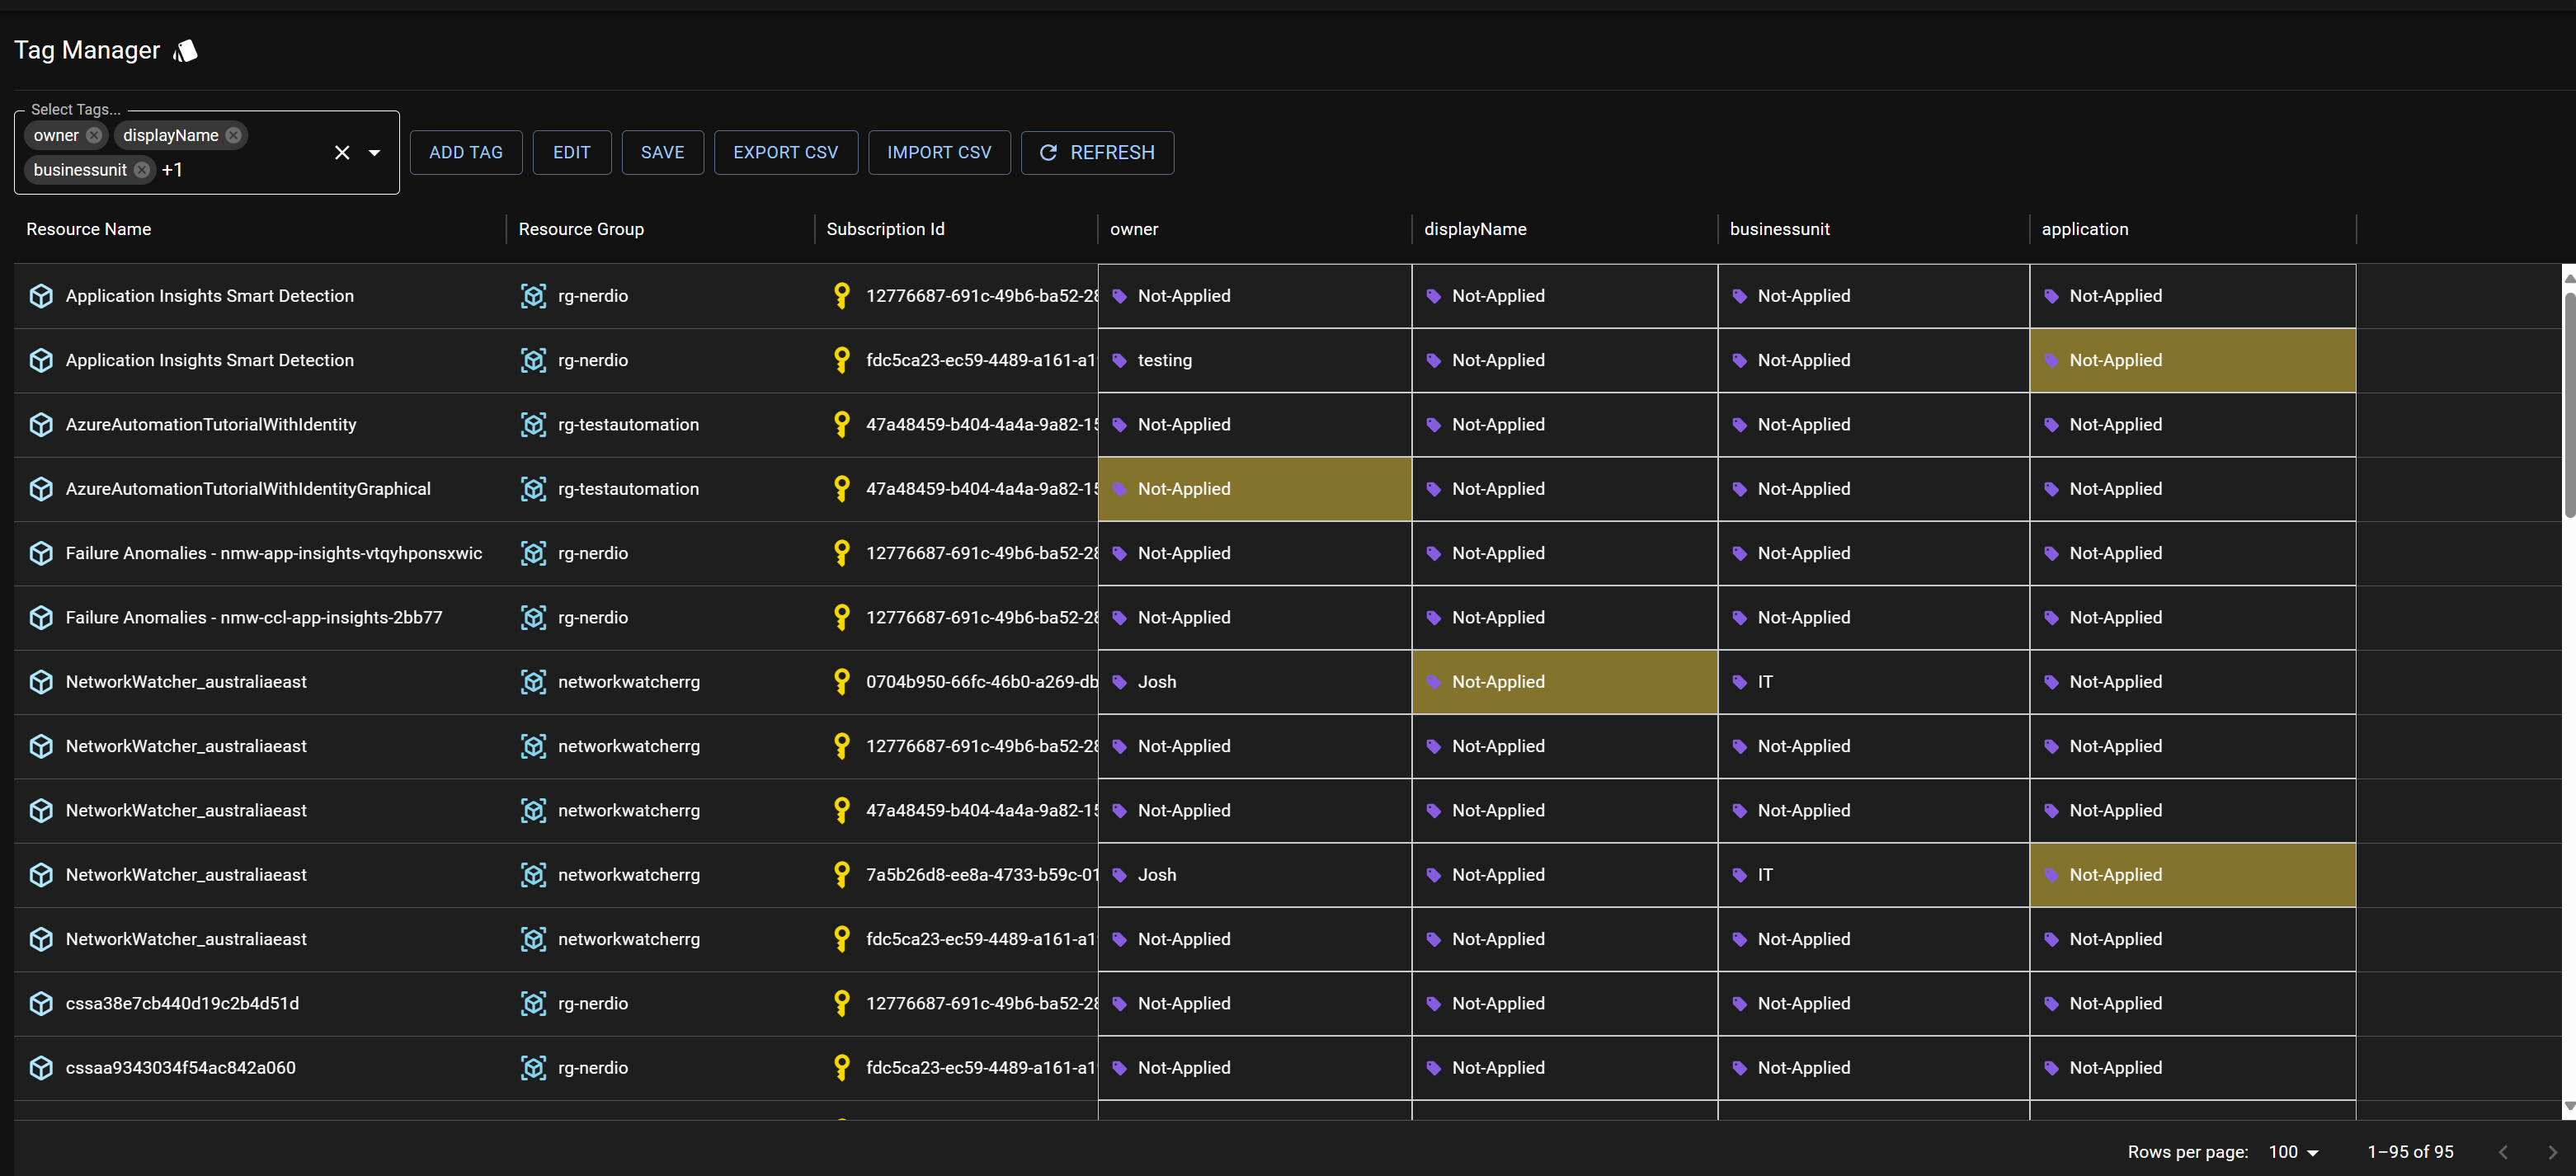Remove the displayName tag chip
The width and height of the screenshot is (2576, 1176).
point(233,135)
